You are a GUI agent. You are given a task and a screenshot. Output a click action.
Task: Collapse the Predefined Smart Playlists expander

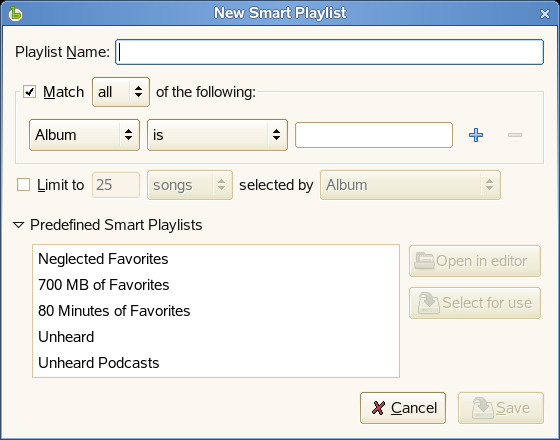point(18,225)
